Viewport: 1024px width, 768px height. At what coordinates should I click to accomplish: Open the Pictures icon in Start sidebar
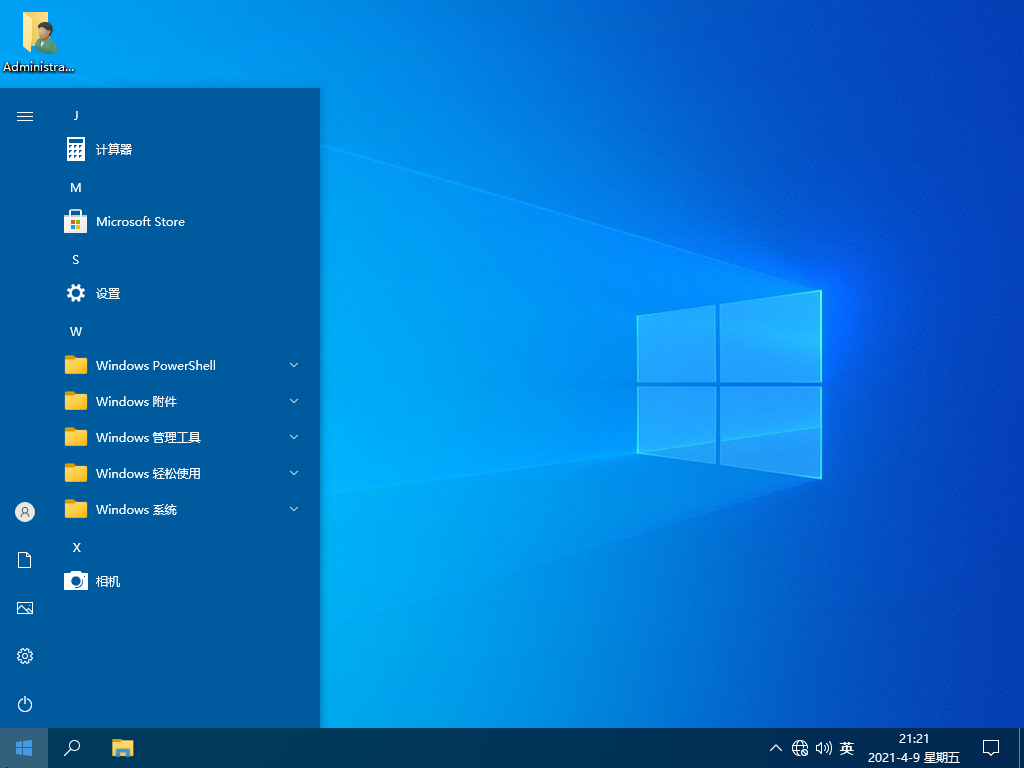[x=25, y=608]
